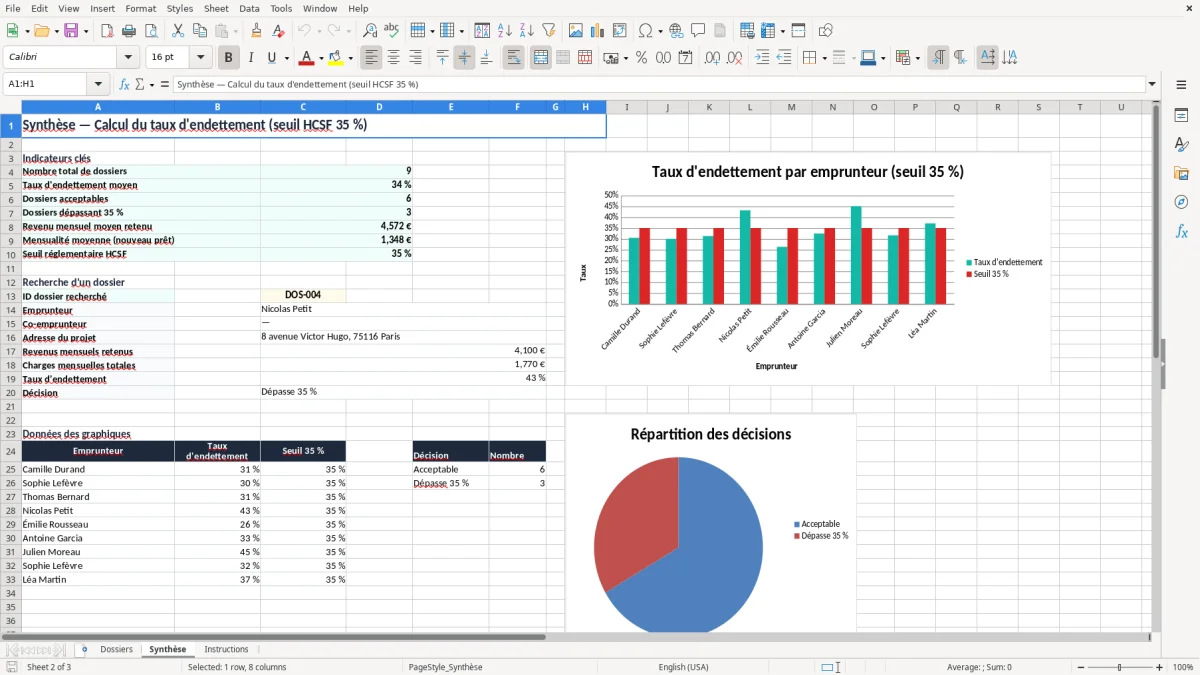Click Format as Percent icon
1200x675 pixels.
pos(642,58)
